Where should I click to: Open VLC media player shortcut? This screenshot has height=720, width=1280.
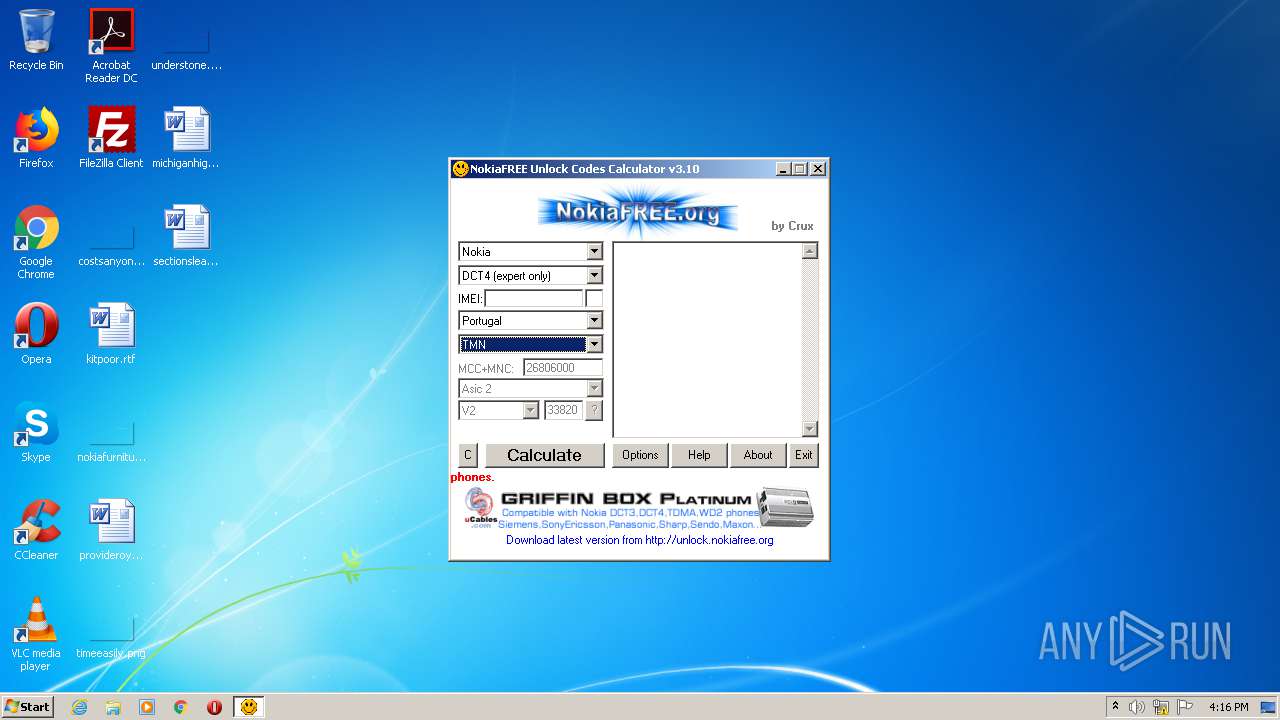(36, 634)
